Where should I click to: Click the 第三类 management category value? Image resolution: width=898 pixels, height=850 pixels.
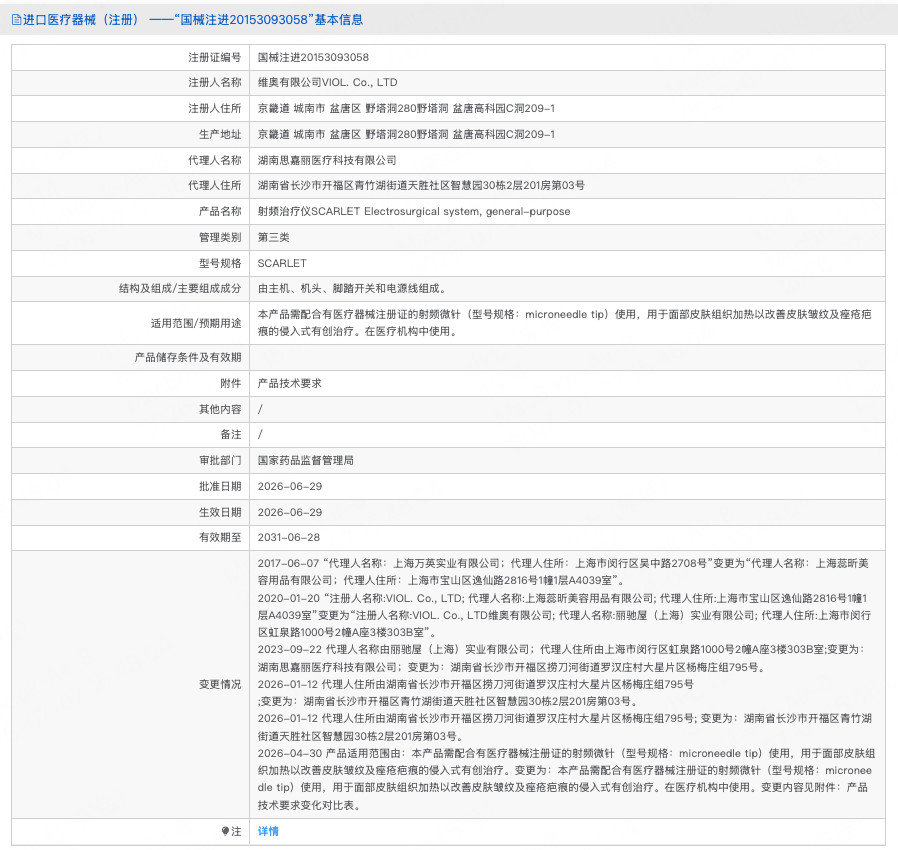274,237
